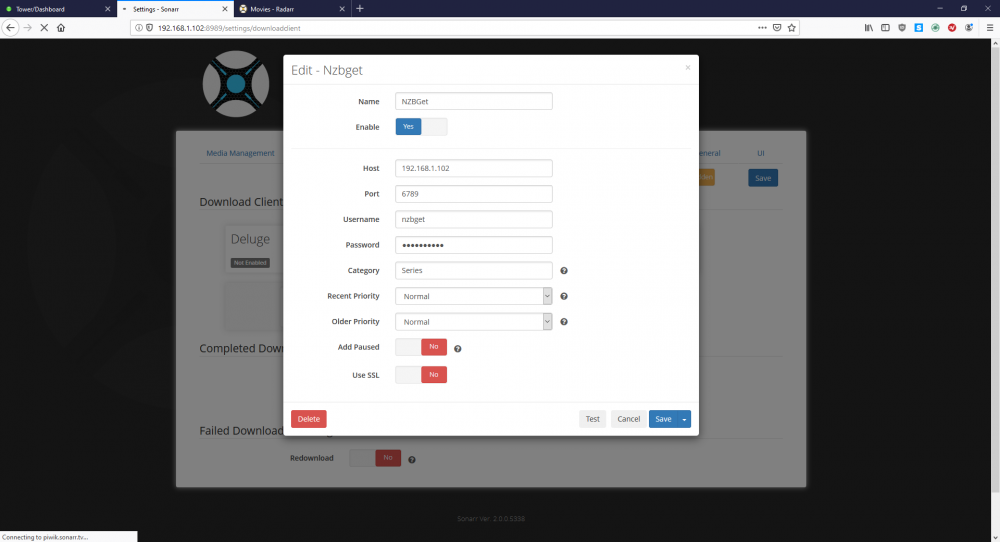Go to the Firefox home page
1000x542 pixels.
click(x=61, y=27)
